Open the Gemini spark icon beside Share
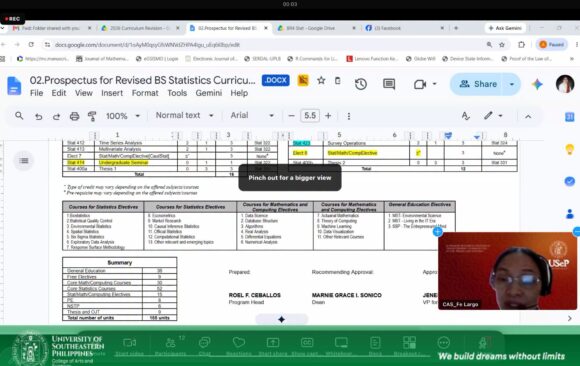The image size is (580, 366). point(537,84)
